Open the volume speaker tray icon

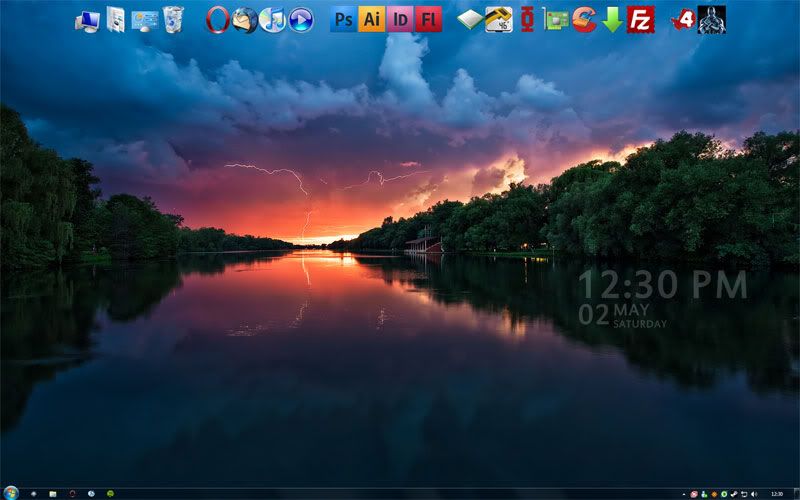(754, 494)
